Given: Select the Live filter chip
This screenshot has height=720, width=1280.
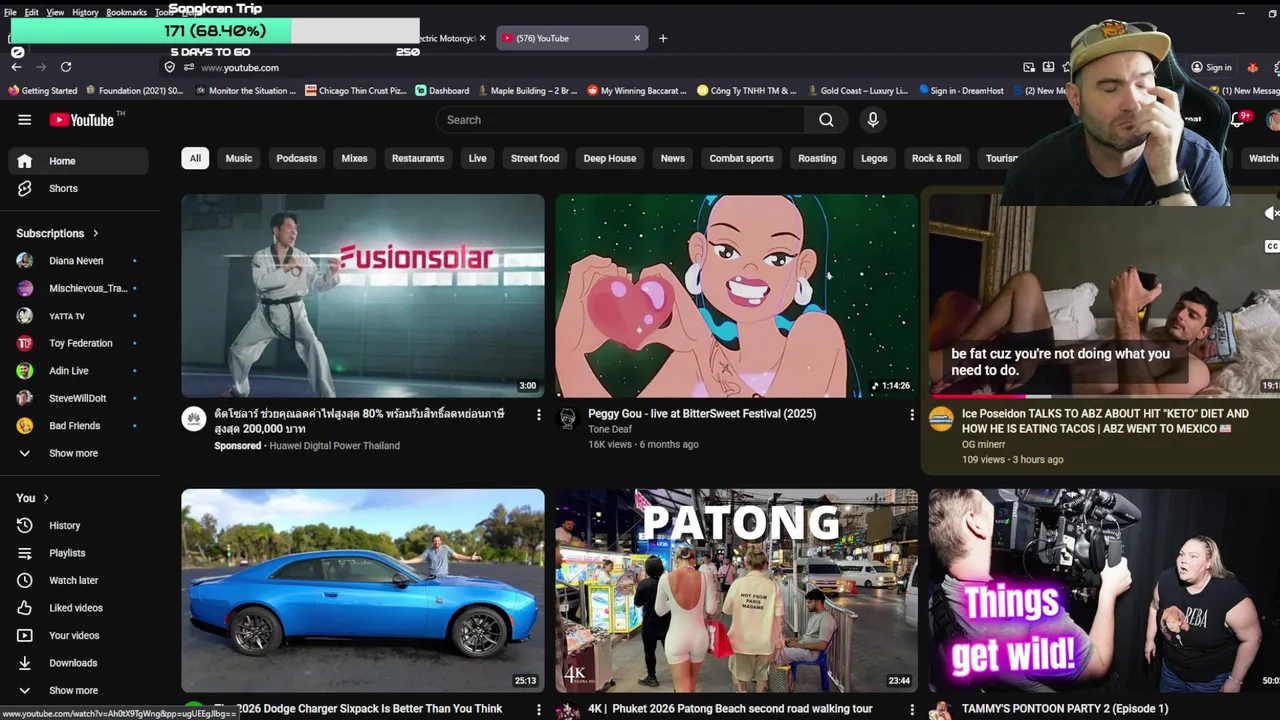Looking at the screenshot, I should pos(478,158).
